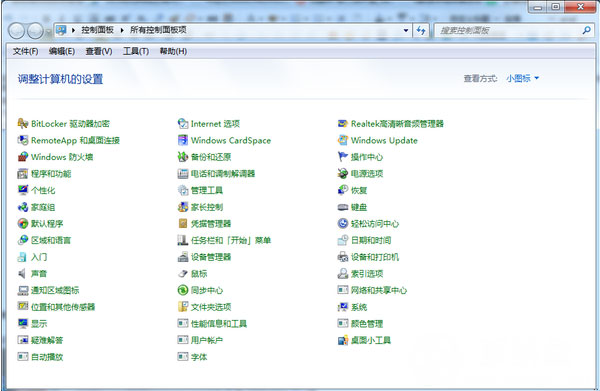Click the Internet 选项 icon
The height and width of the screenshot is (391, 600).
[x=183, y=124]
